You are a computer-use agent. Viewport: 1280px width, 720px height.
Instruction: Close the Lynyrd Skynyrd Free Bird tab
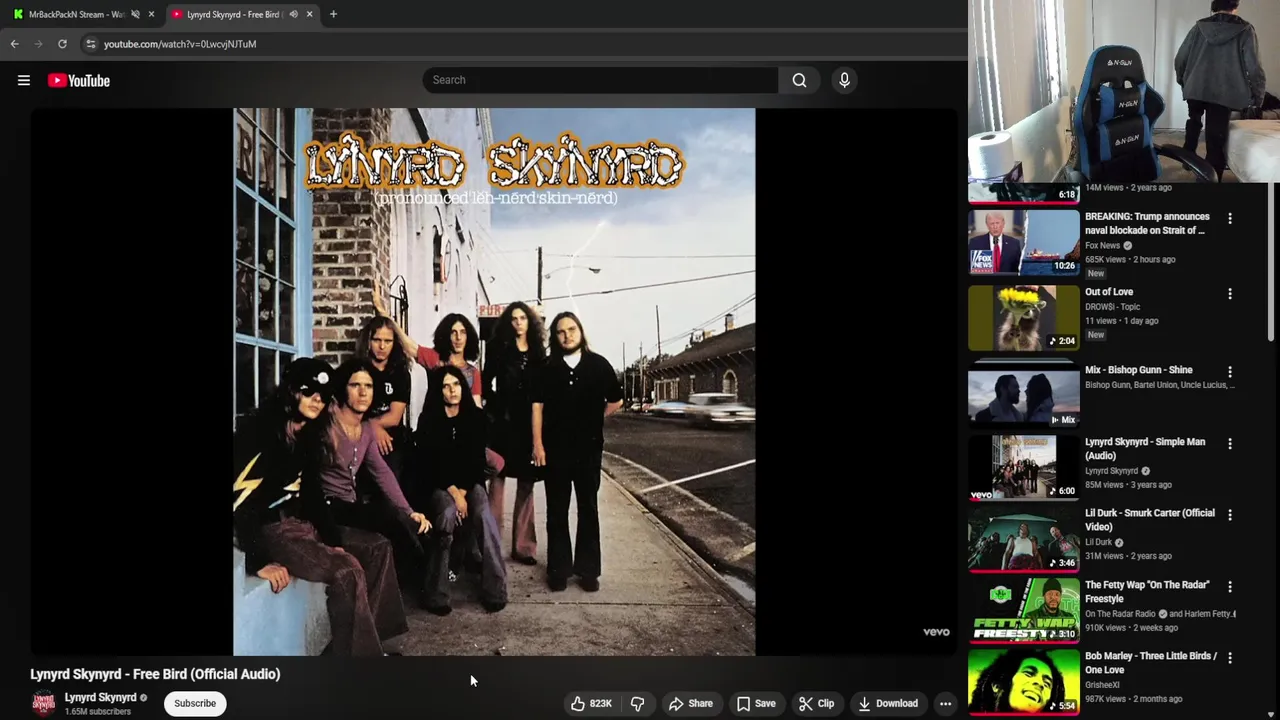pyautogui.click(x=309, y=15)
